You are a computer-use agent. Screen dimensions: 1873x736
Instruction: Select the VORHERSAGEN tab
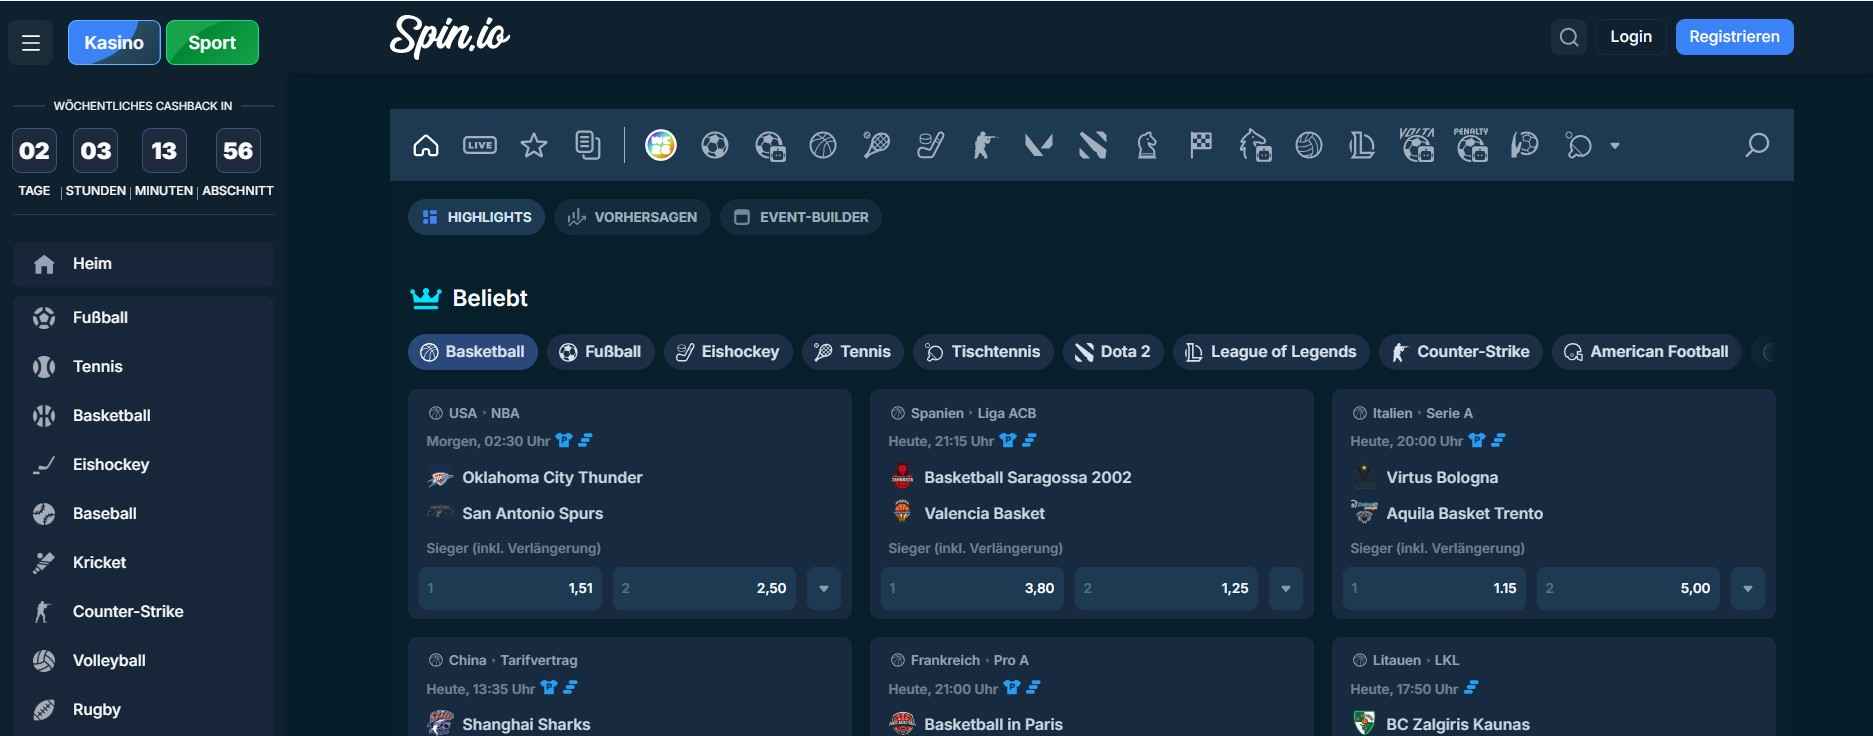pos(632,217)
